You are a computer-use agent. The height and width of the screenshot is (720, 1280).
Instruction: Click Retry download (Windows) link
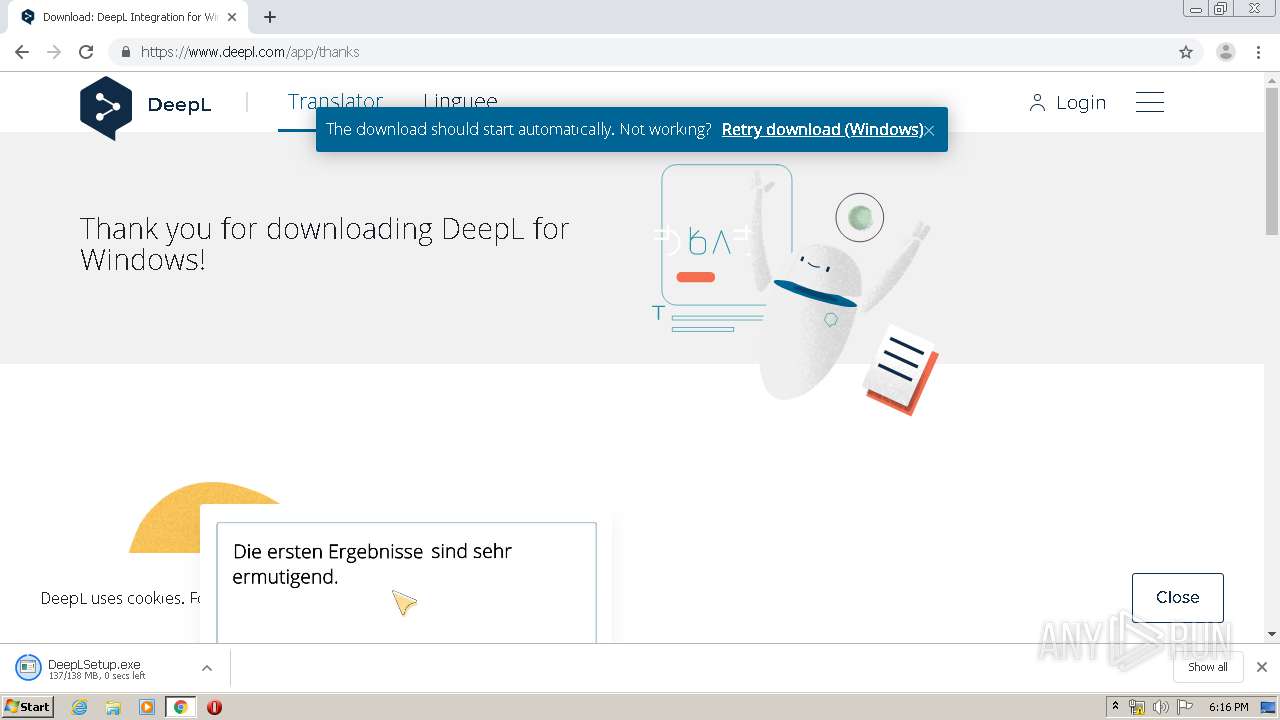coord(822,129)
